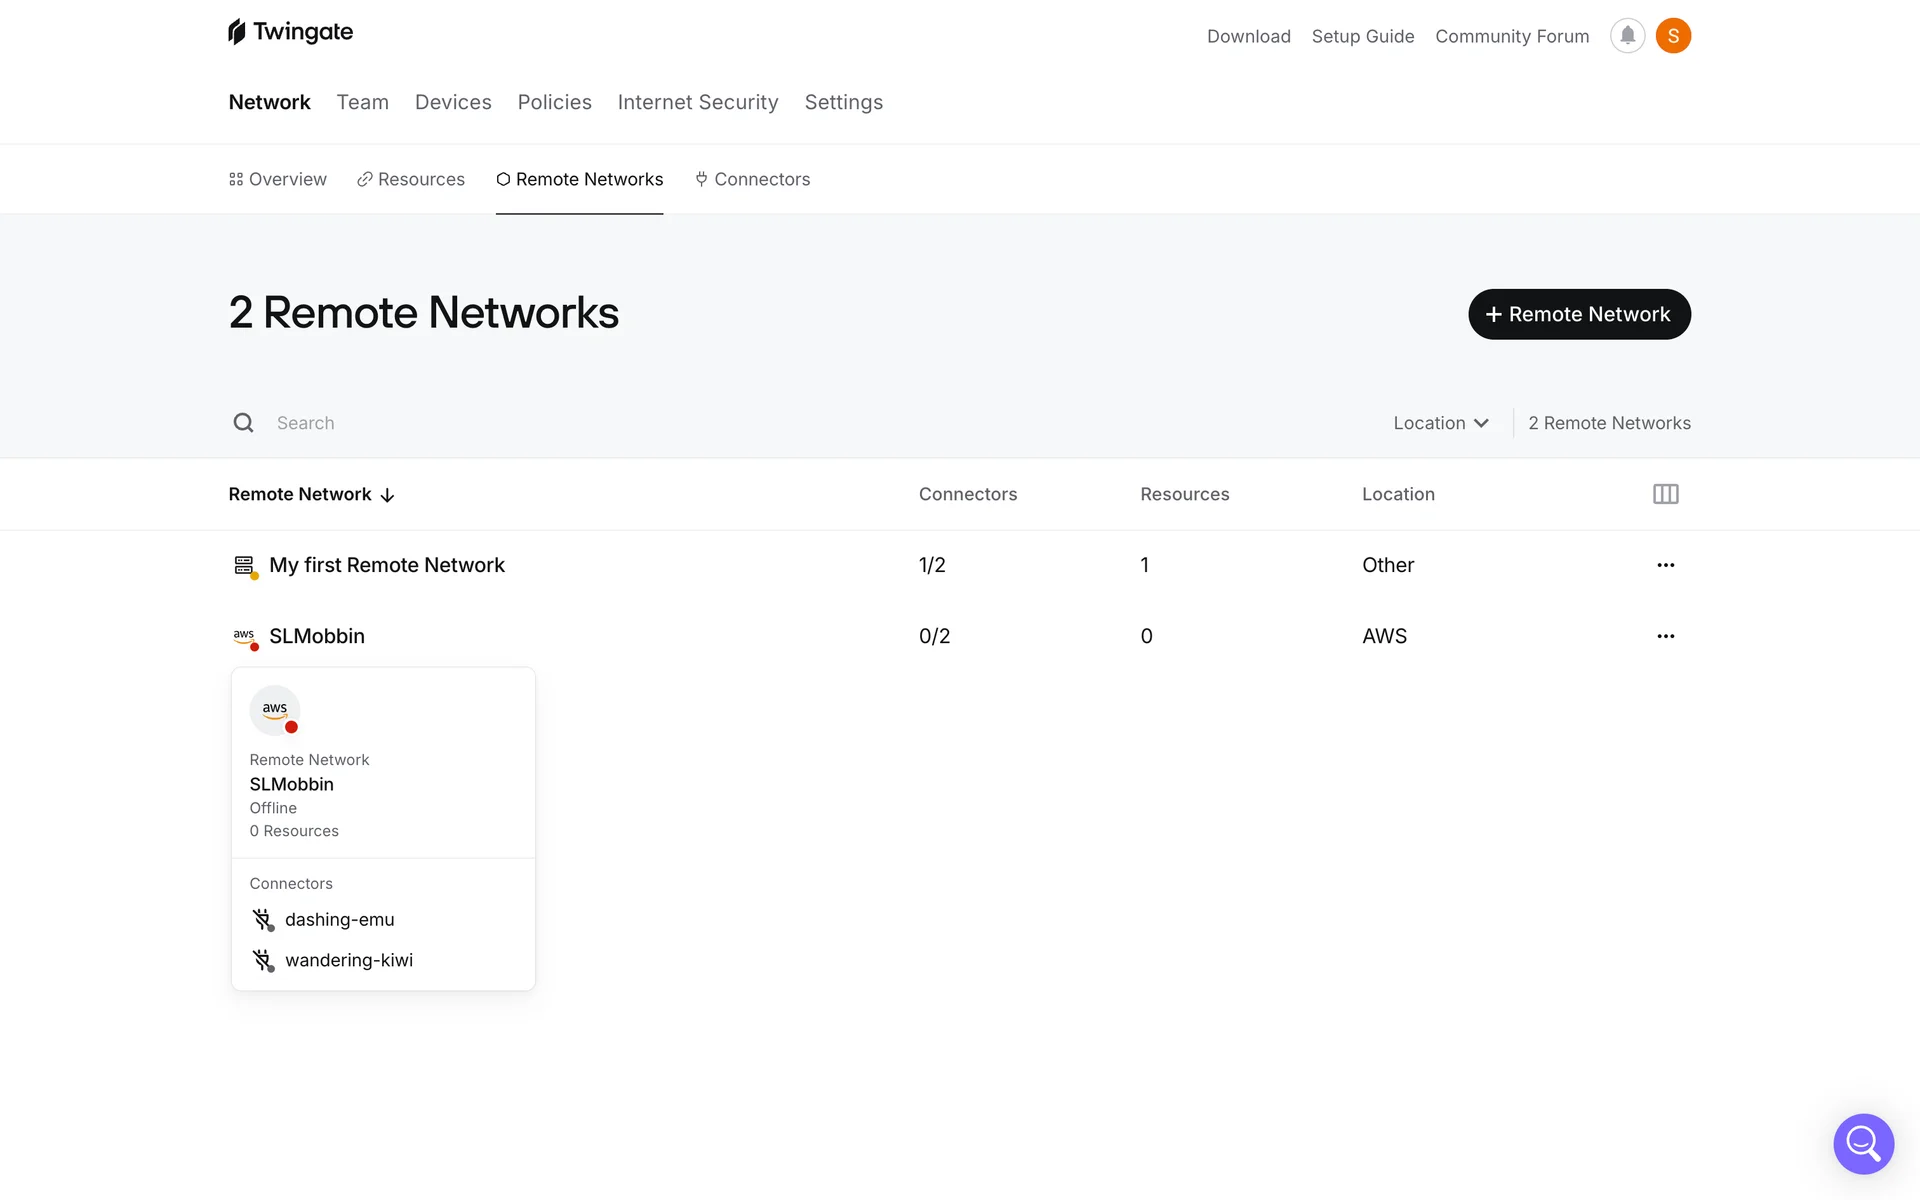Switch to the Connectors tab
This screenshot has width=1920, height=1200.
coord(752,179)
